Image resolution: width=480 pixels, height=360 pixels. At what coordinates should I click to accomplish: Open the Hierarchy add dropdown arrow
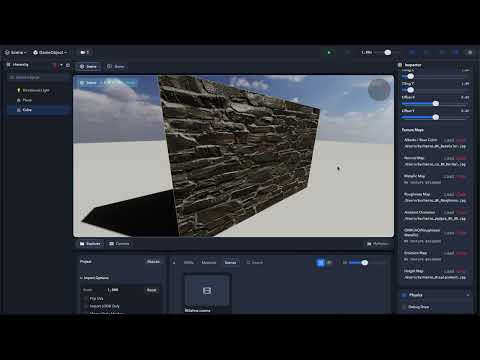point(61,65)
